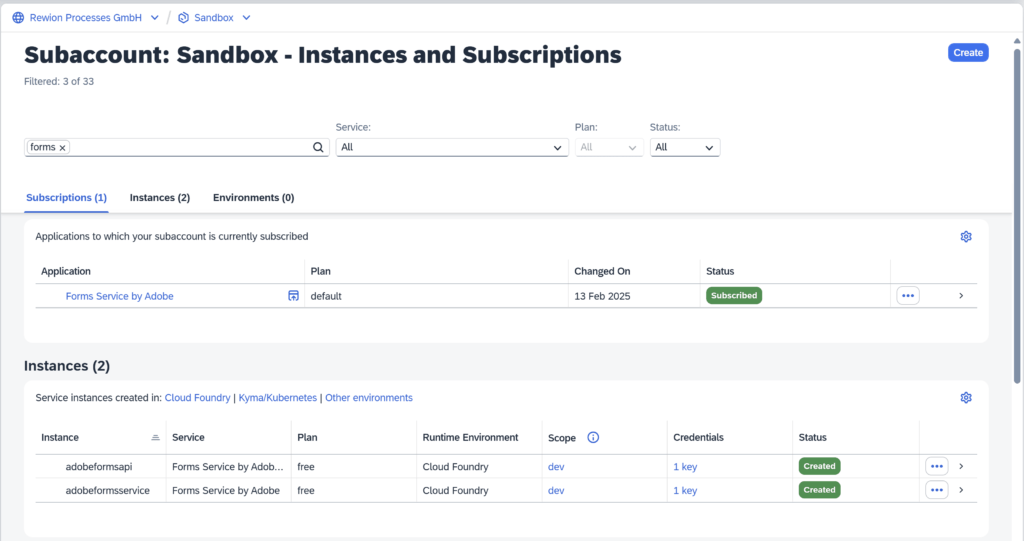The width and height of the screenshot is (1024, 541).
Task: Open Subscriptions table settings gear
Action: (x=966, y=237)
